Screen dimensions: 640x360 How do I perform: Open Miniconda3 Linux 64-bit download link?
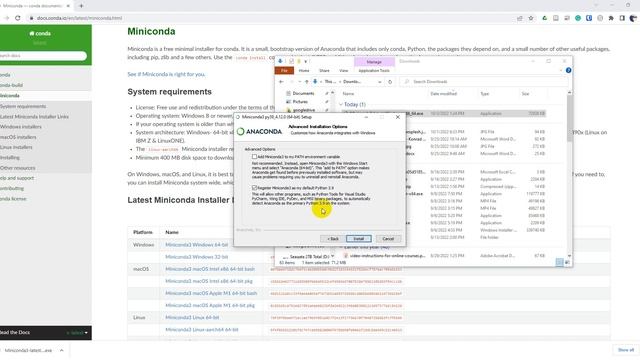click(192, 318)
